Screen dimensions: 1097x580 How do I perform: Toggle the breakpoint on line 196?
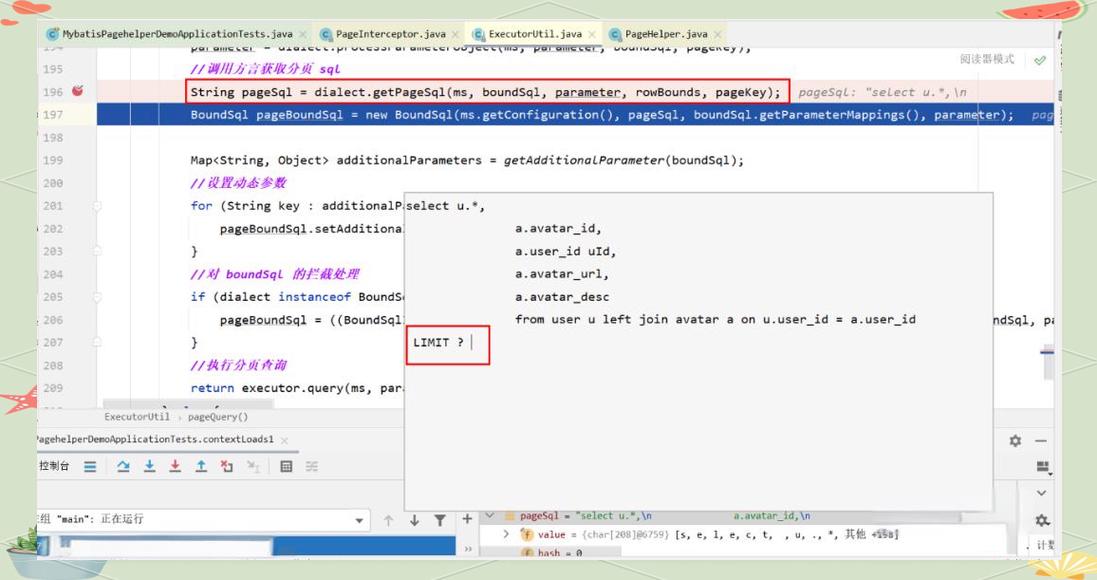[78, 92]
